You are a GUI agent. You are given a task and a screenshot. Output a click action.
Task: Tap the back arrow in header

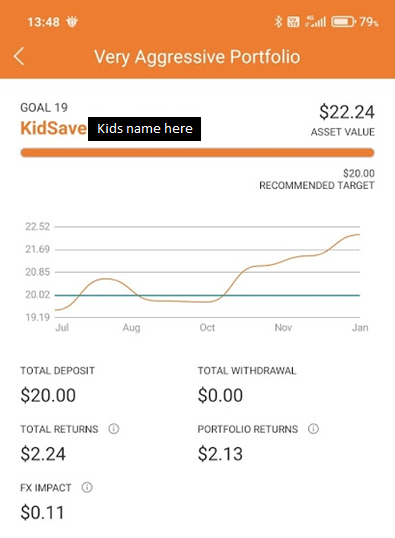[19, 56]
